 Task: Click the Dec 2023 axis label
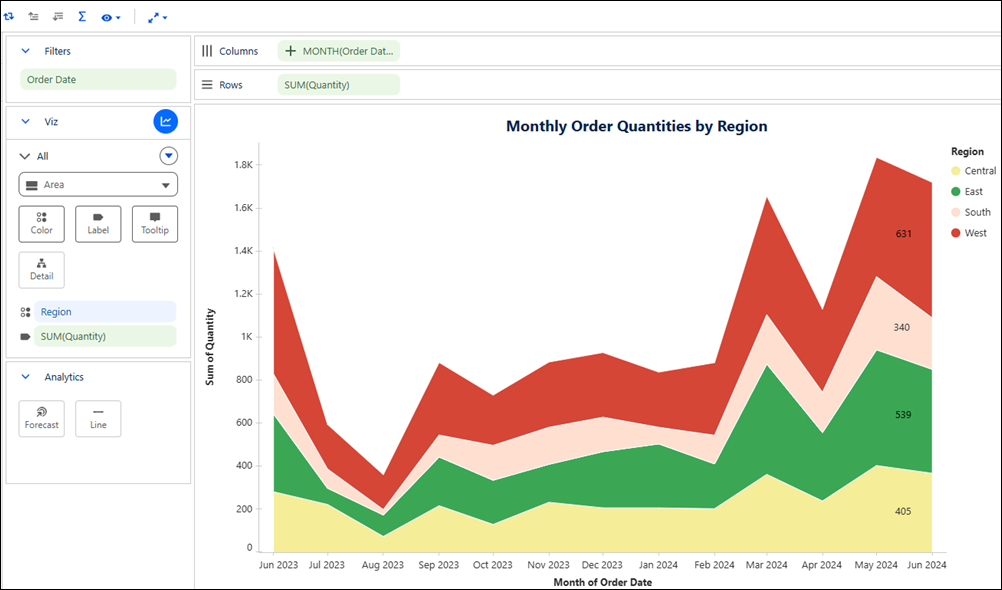point(602,565)
